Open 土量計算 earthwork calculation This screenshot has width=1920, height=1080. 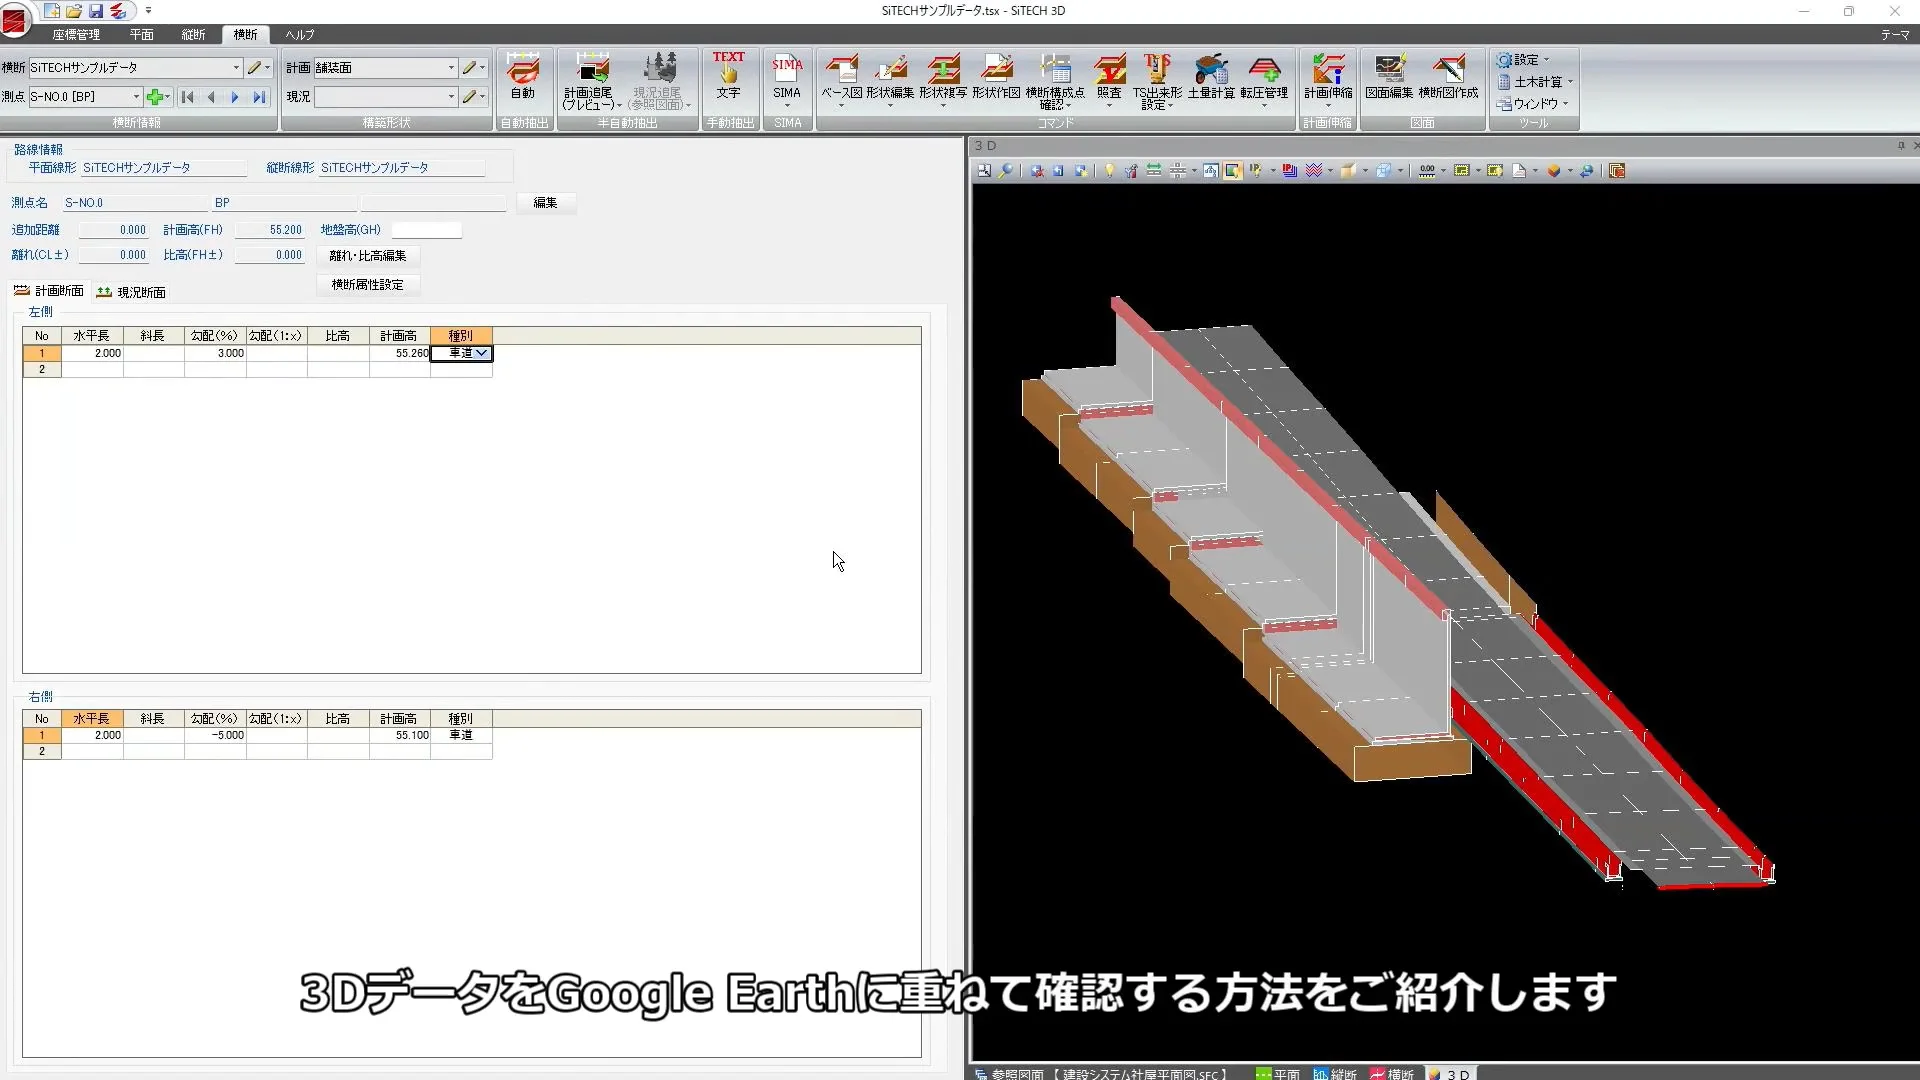1211,77
